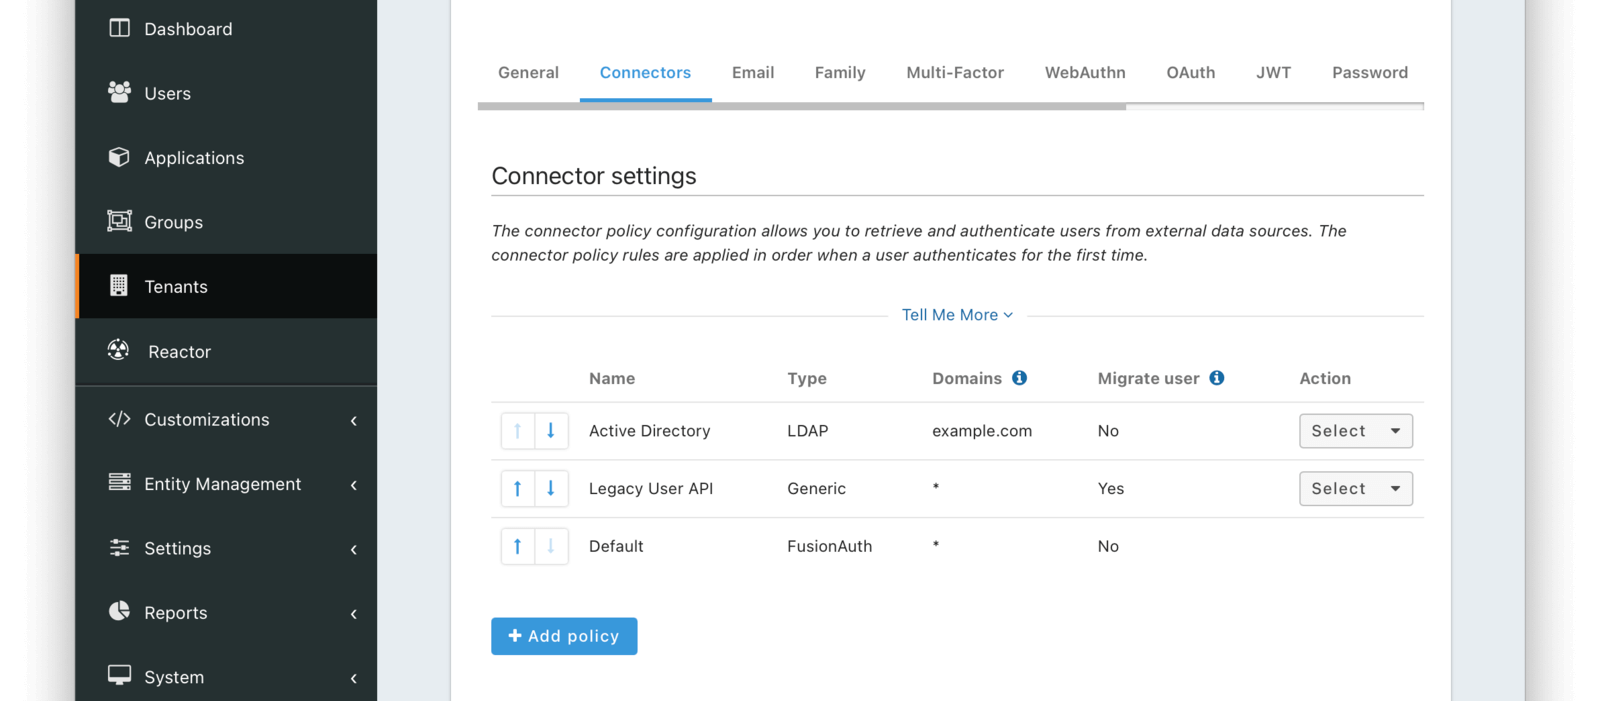This screenshot has width=1600, height=701.
Task: Click the Applications cube icon
Action: click(119, 157)
